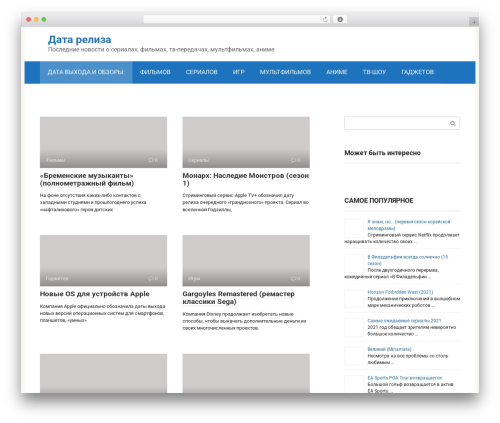This screenshot has height=423, width=500.
Task: Click the Может быть интересно heading
Action: pyautogui.click(x=382, y=153)
